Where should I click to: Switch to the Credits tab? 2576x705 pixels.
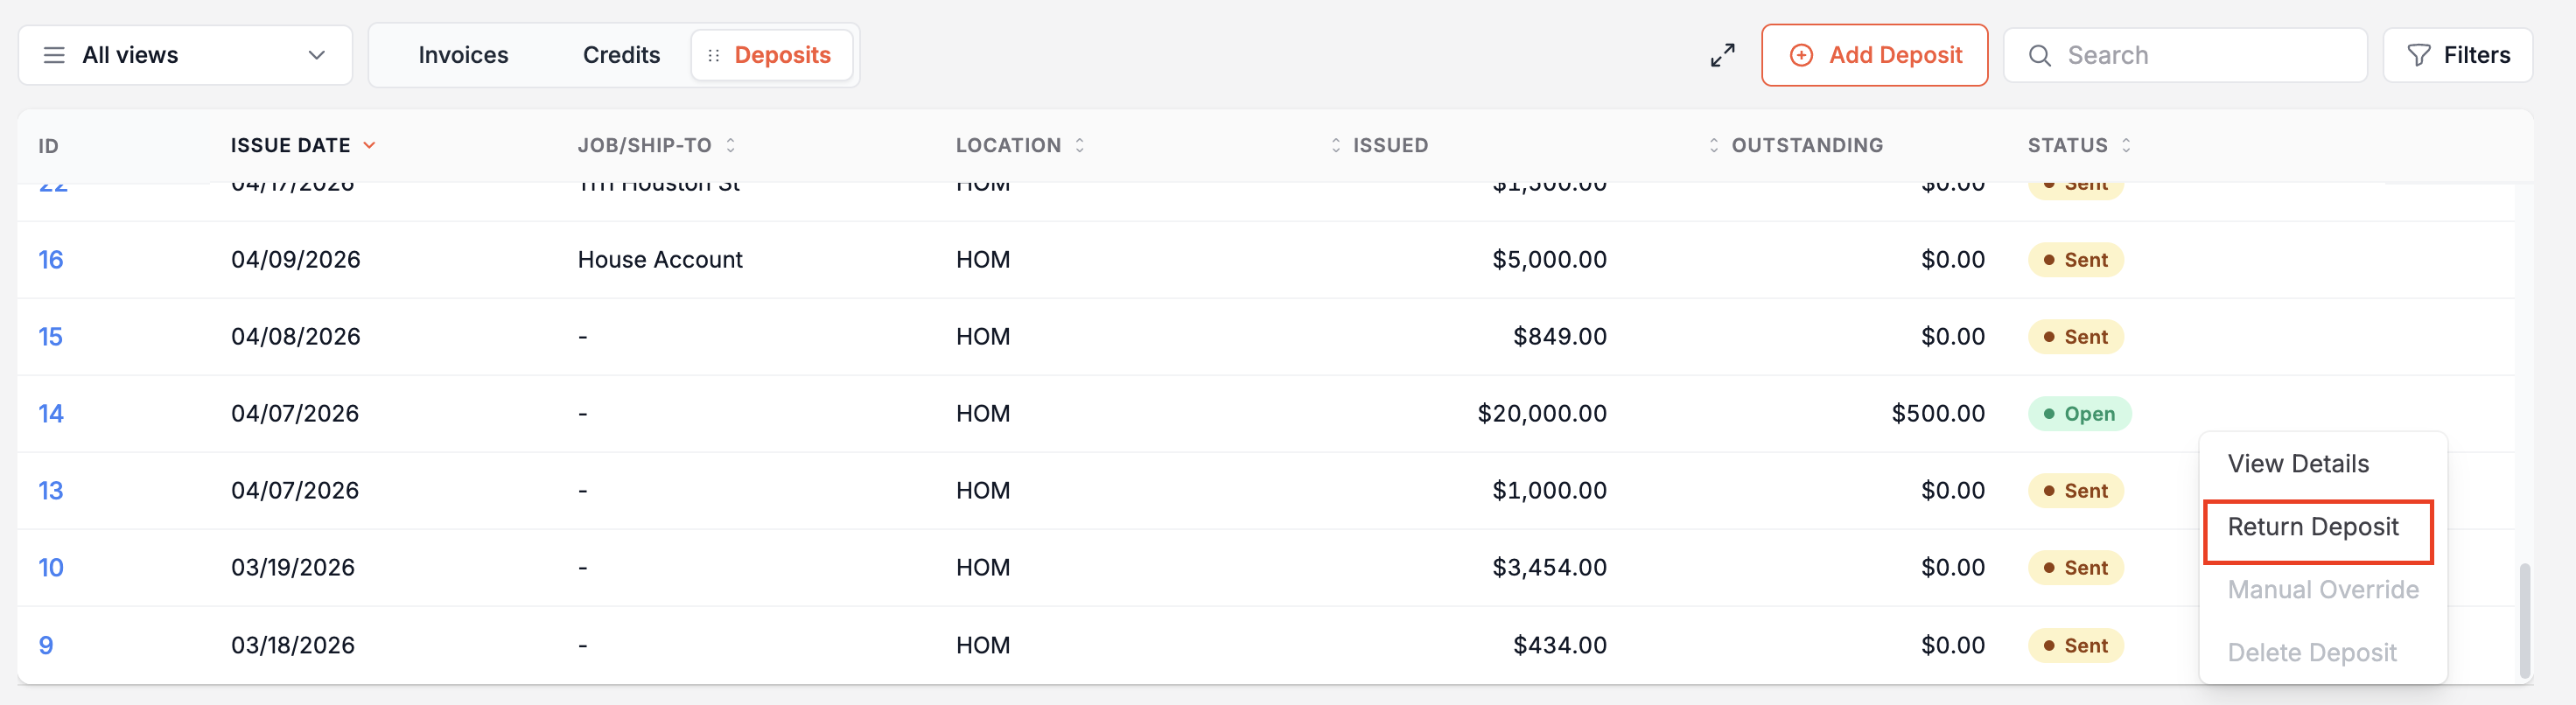pos(621,55)
